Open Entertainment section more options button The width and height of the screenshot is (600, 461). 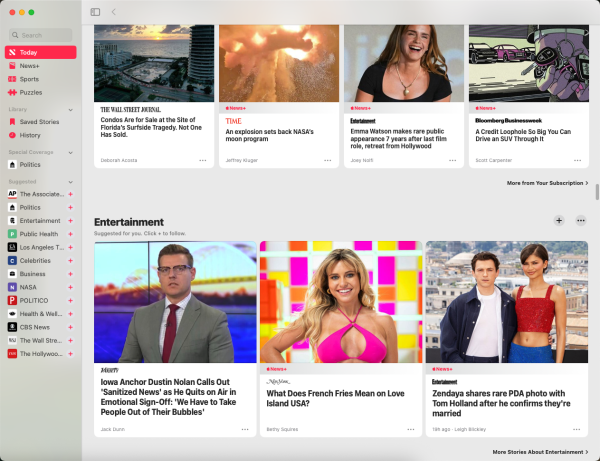[x=581, y=221]
